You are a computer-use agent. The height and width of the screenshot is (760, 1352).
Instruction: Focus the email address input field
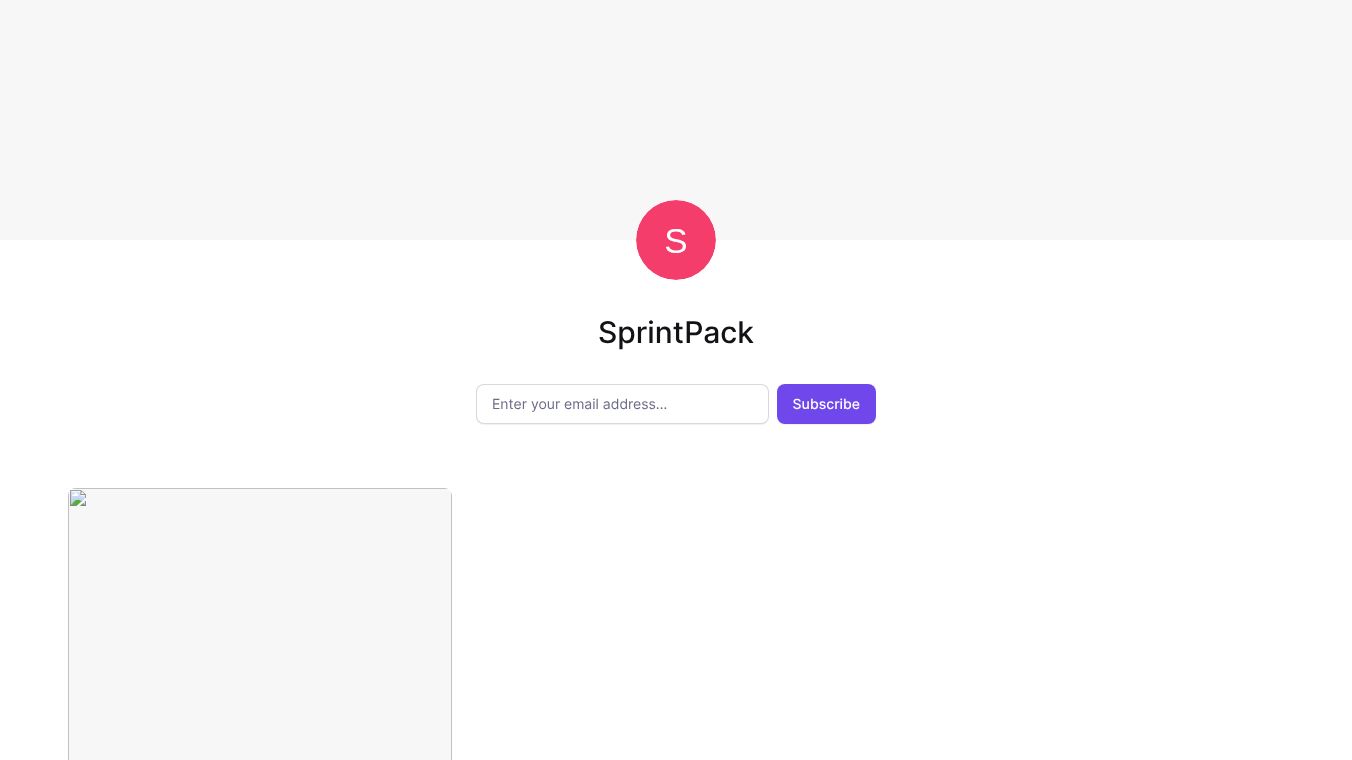[x=622, y=404]
